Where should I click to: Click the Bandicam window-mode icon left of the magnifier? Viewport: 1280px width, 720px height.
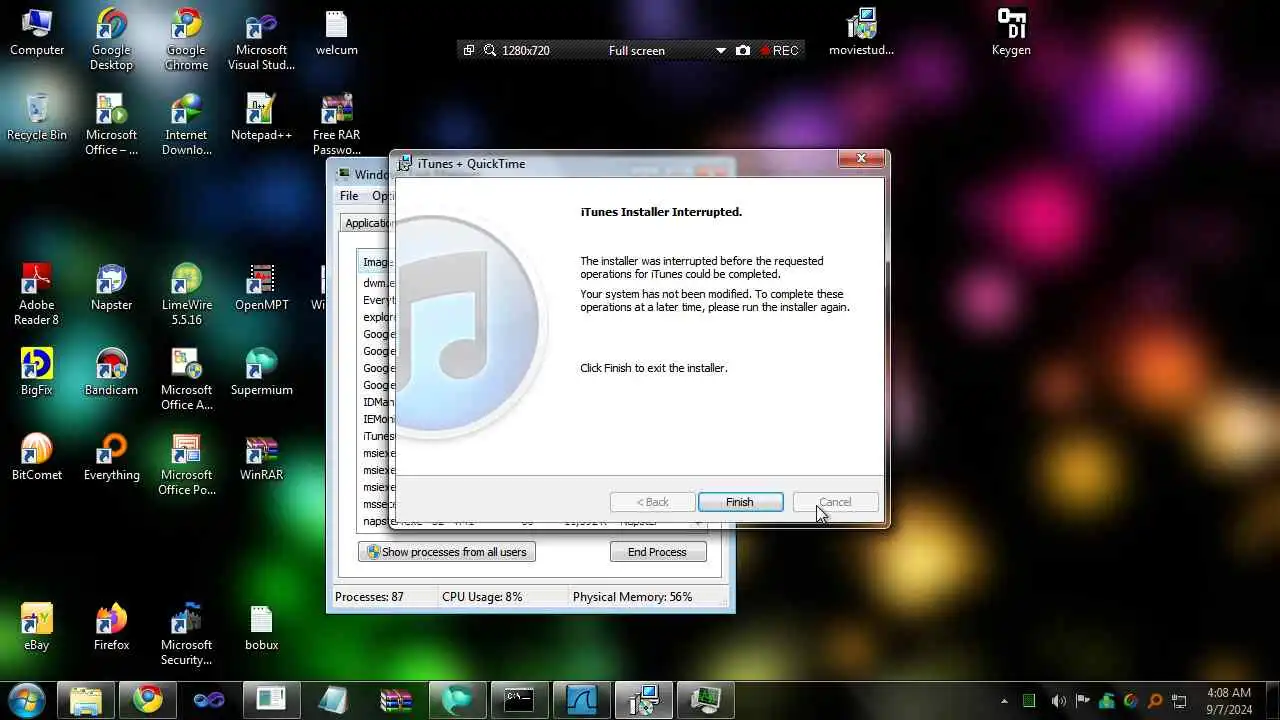[468, 50]
